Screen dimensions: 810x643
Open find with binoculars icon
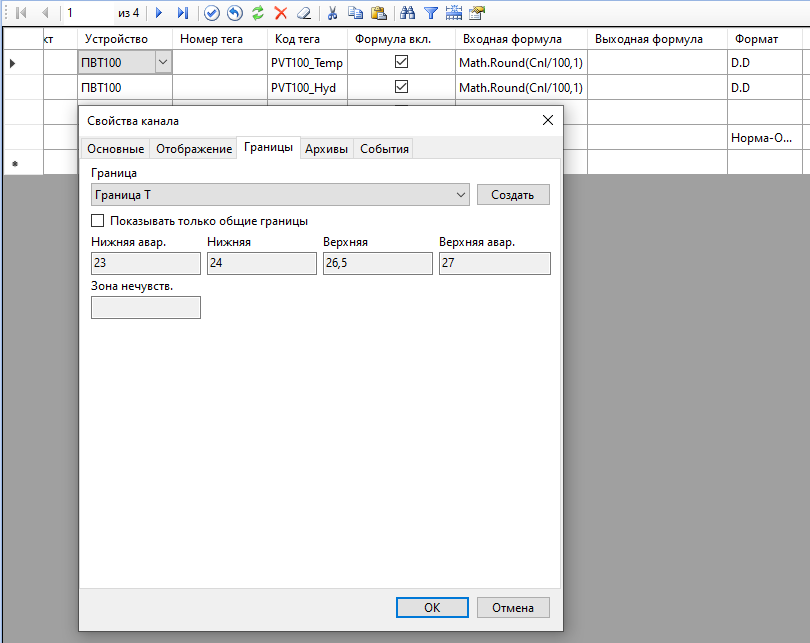tap(408, 13)
